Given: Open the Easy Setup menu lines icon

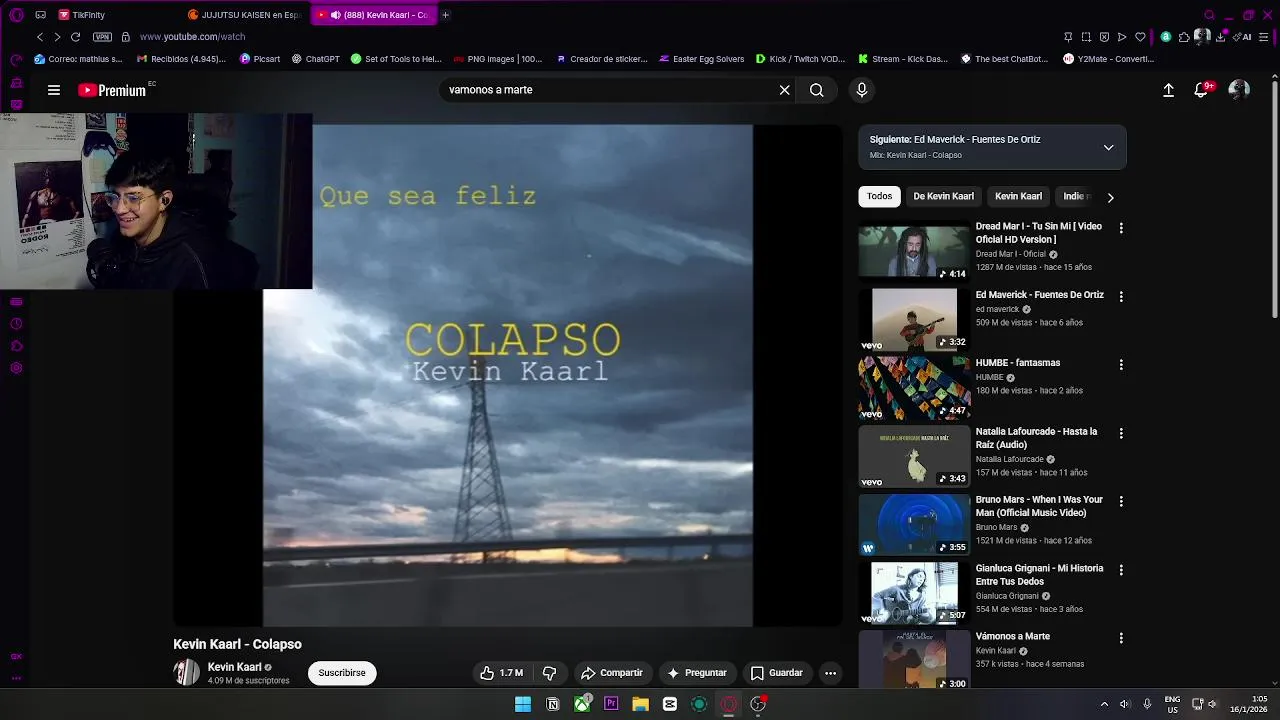Looking at the screenshot, I should 1264,37.
